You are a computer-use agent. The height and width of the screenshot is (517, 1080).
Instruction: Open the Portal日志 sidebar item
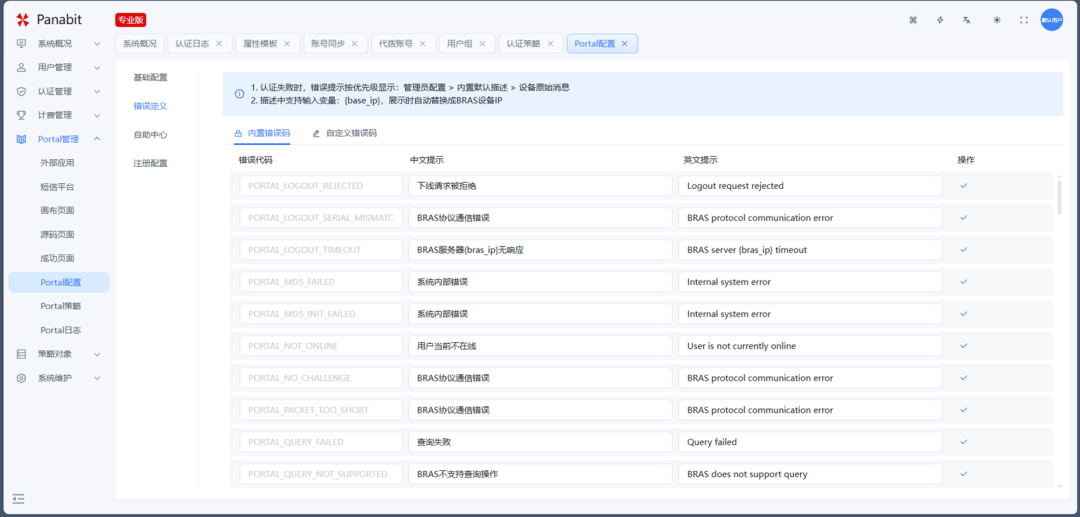tap(59, 330)
